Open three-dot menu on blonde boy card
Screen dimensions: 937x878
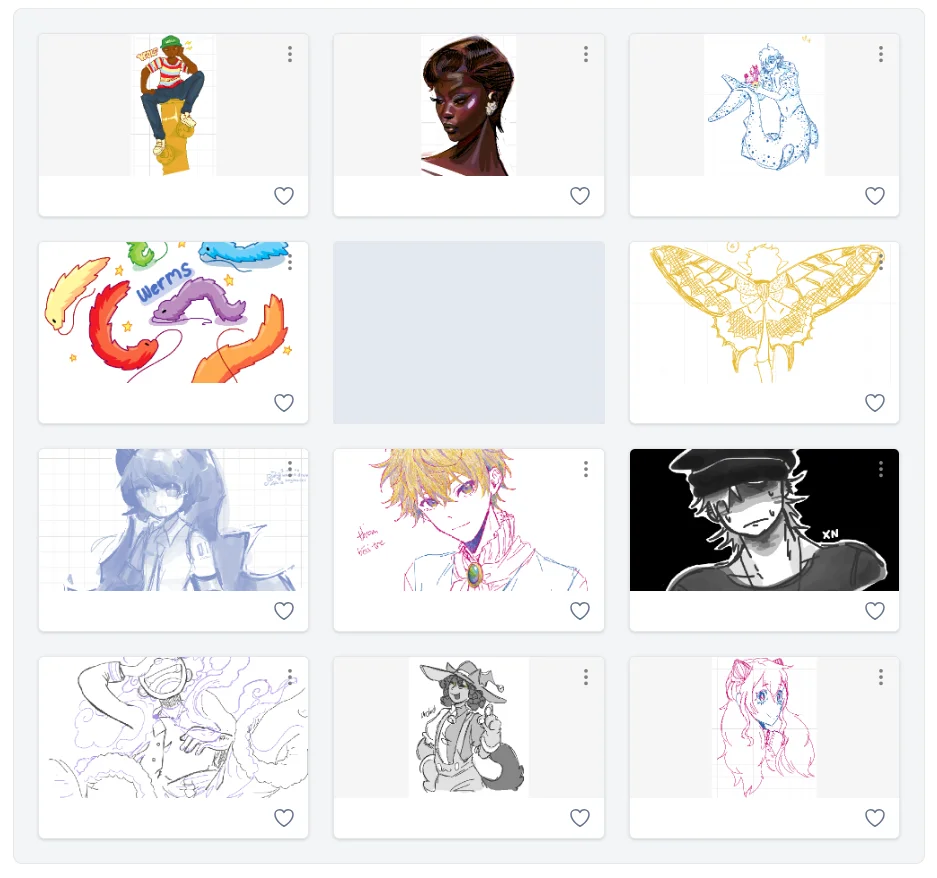click(x=586, y=469)
